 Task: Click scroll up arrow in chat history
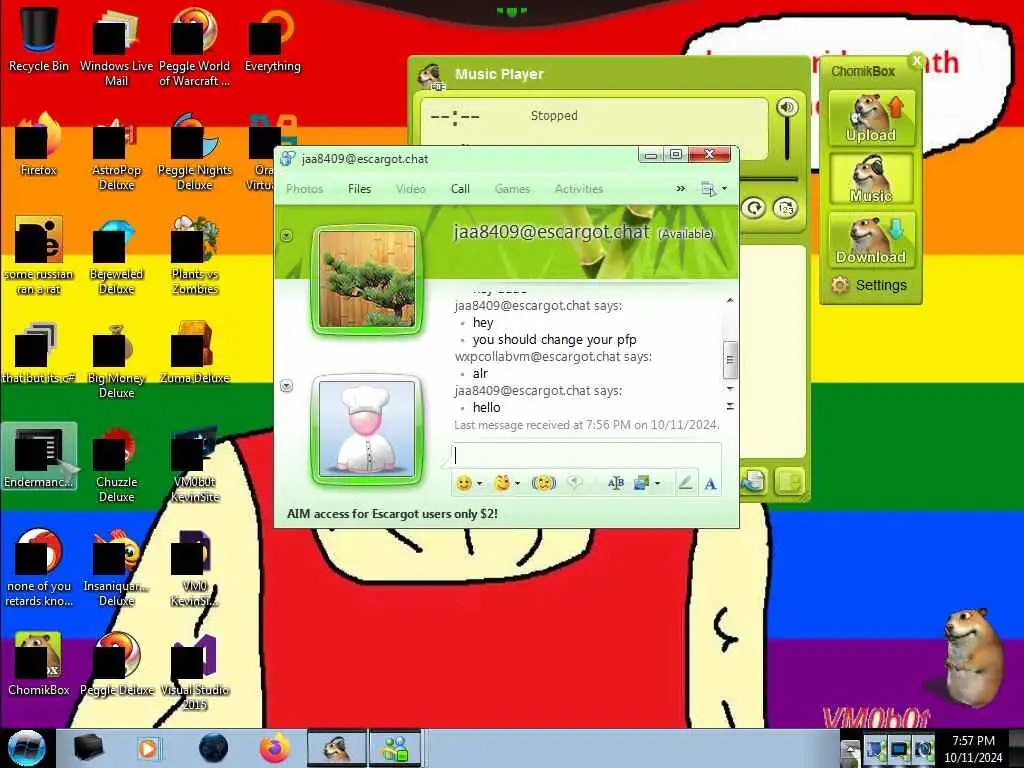[x=730, y=301]
